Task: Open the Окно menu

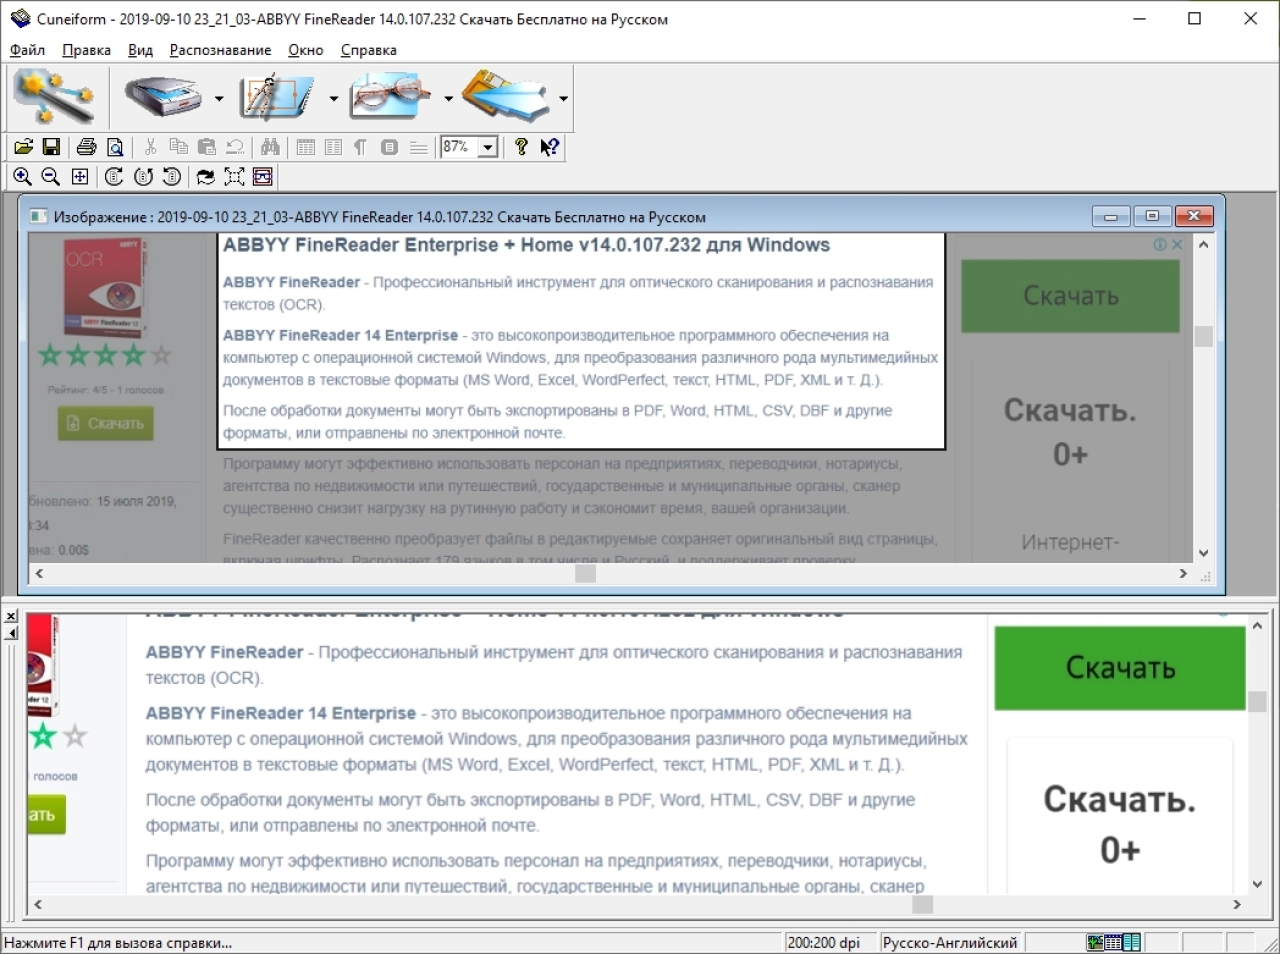Action: point(305,50)
